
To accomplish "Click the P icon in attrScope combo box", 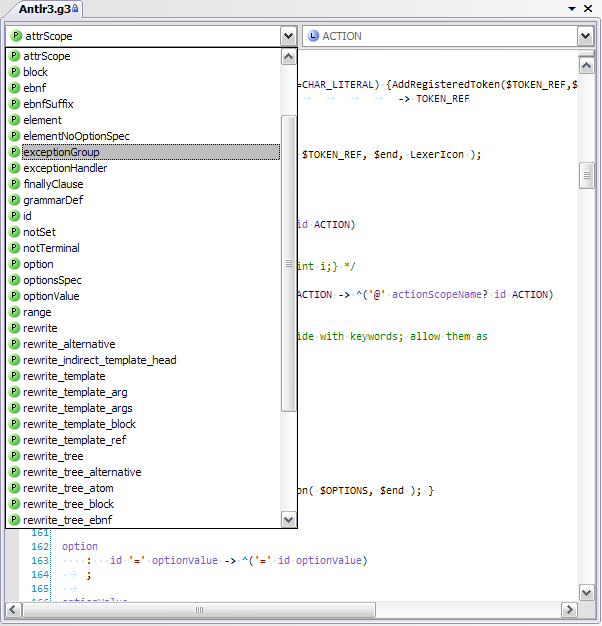I will coord(16,36).
